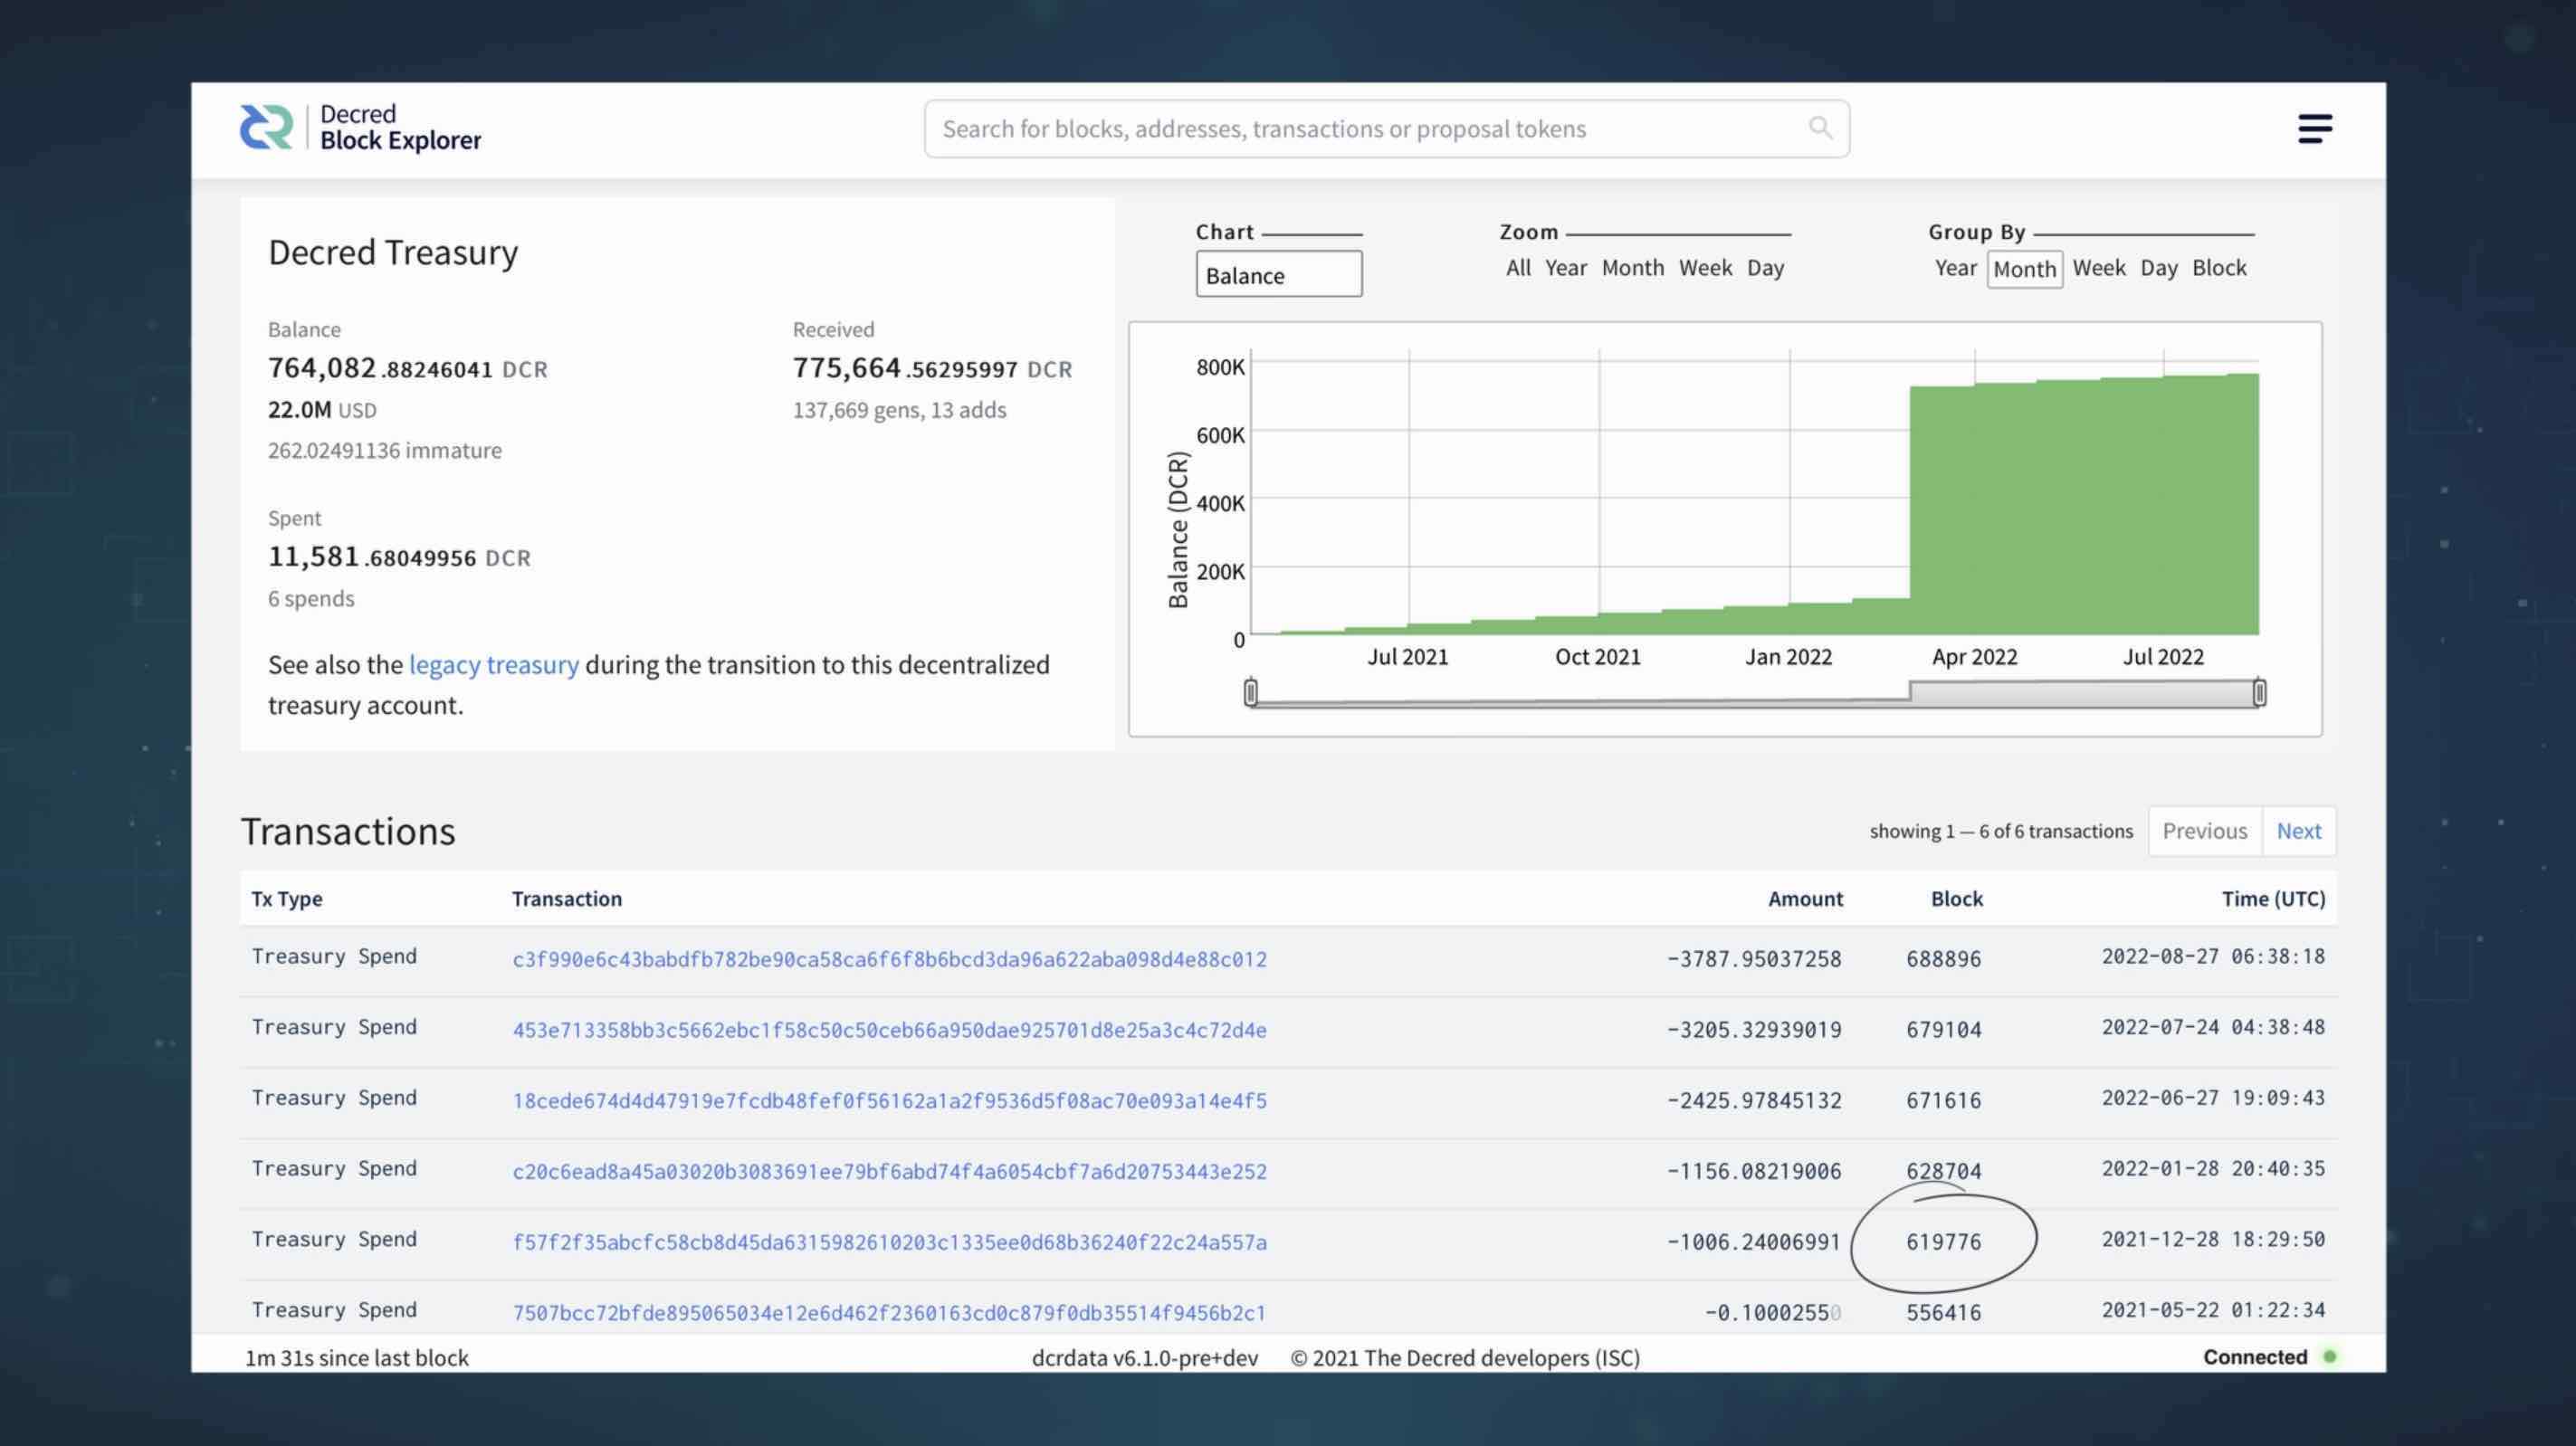Open the hamburger menu icon
This screenshot has width=2576, height=1446.
tap(2315, 129)
